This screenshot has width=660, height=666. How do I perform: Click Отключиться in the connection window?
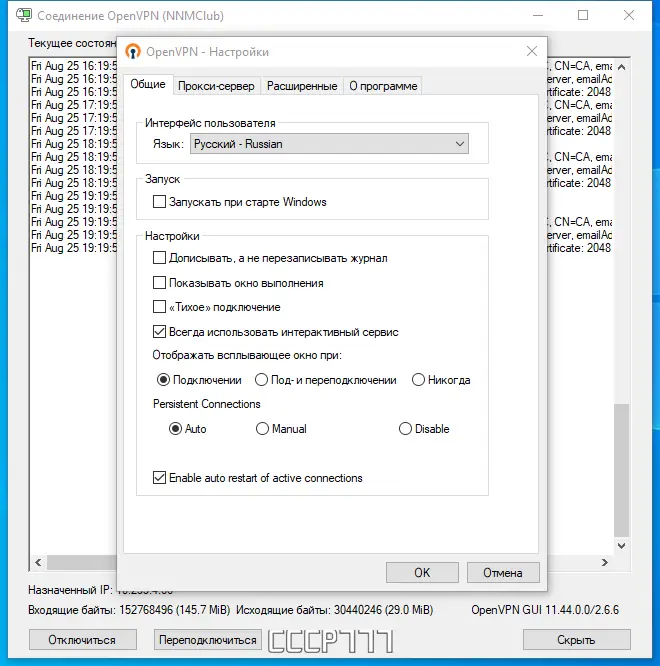[82, 640]
